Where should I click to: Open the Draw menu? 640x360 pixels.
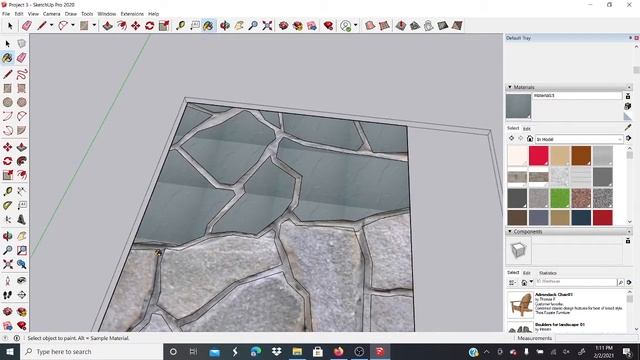click(71, 14)
